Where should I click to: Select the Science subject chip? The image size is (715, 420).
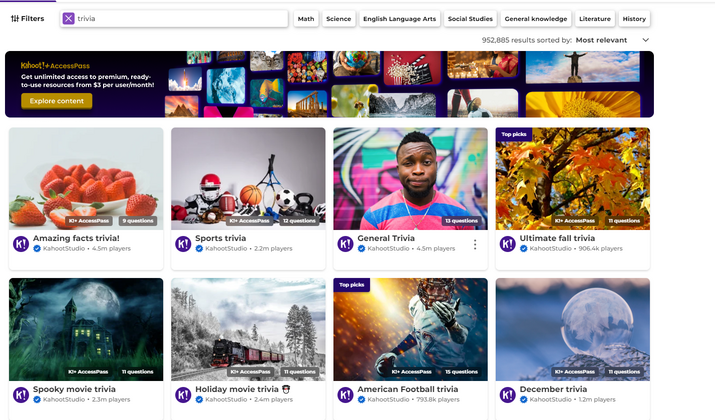(x=338, y=19)
